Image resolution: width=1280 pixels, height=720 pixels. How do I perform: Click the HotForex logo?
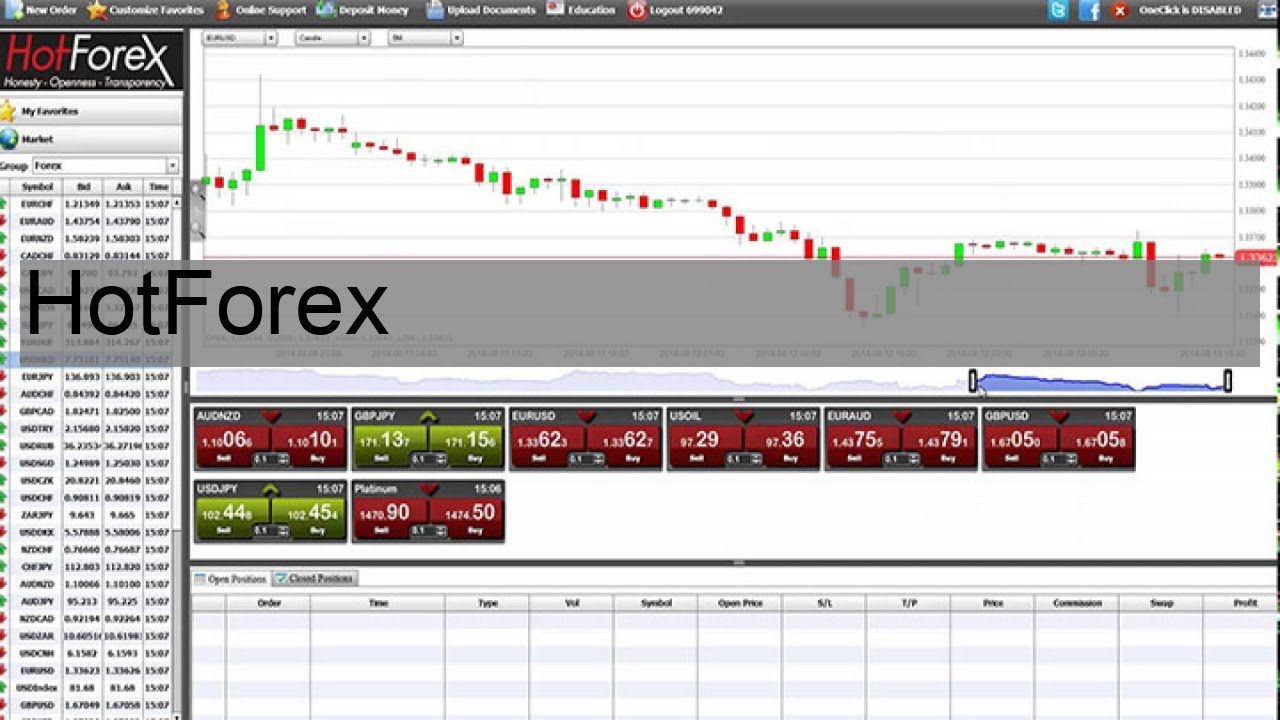pyautogui.click(x=92, y=60)
